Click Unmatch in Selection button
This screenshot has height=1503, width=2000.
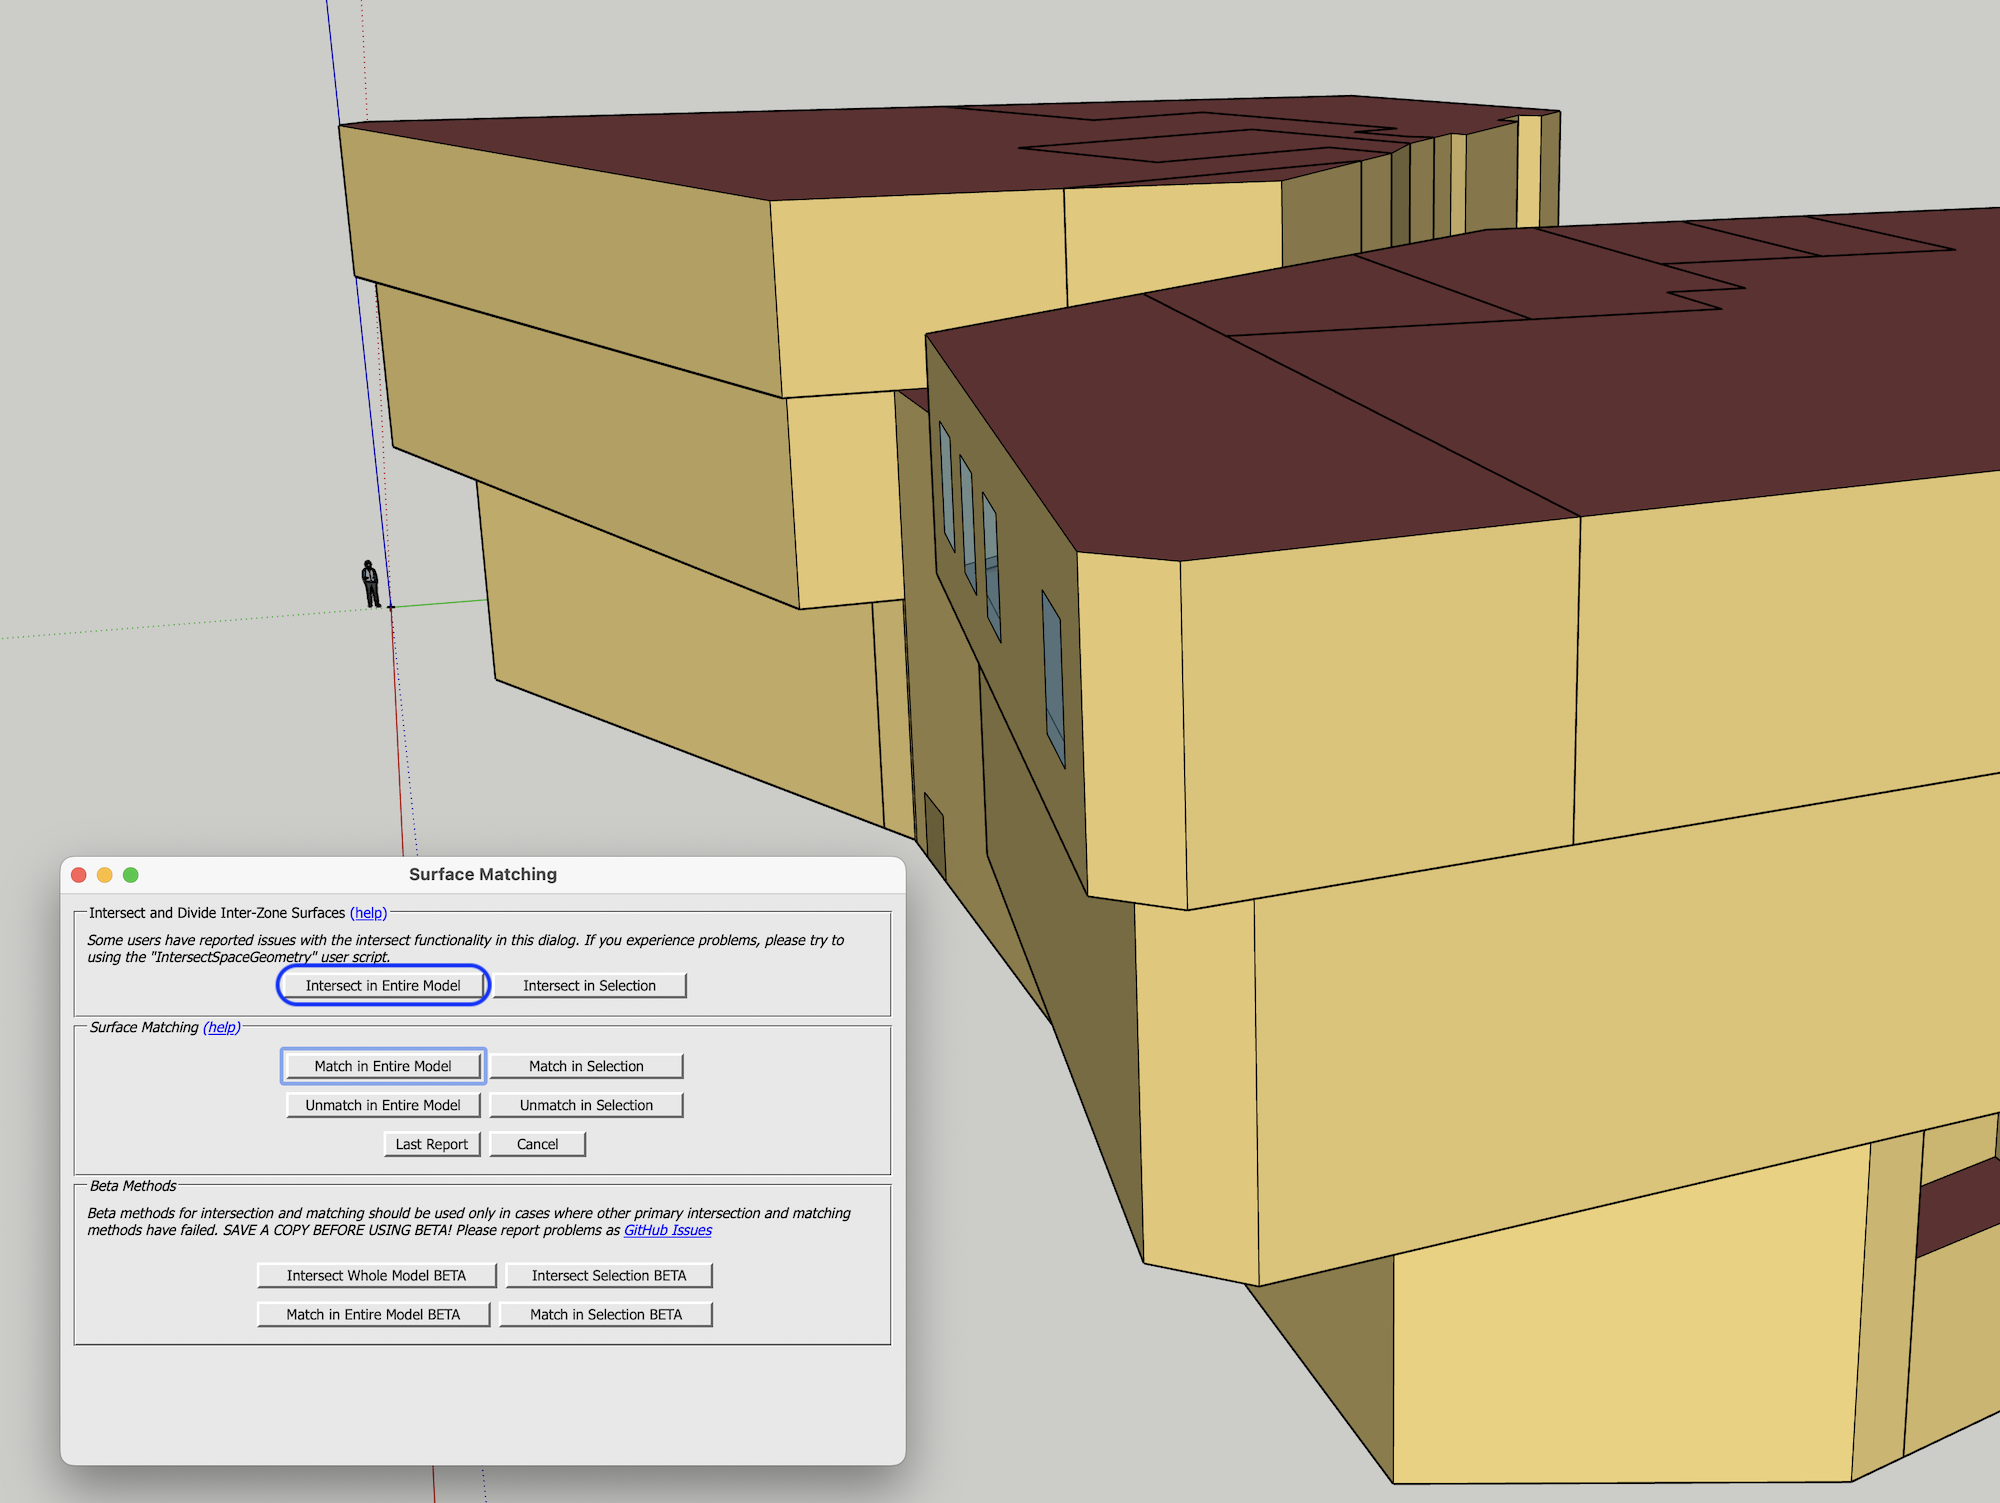(x=586, y=1105)
